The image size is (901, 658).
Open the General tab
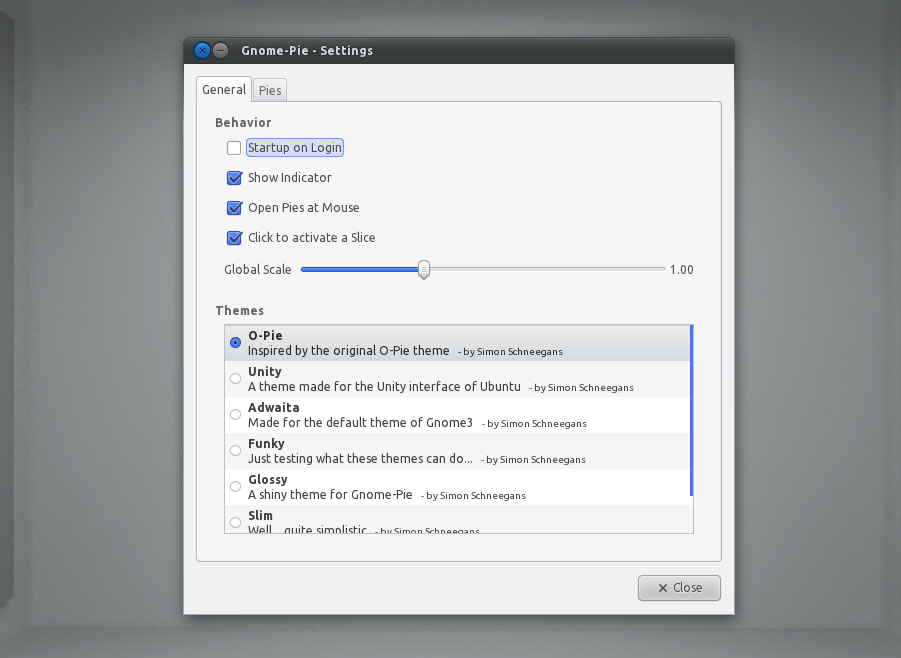click(224, 89)
